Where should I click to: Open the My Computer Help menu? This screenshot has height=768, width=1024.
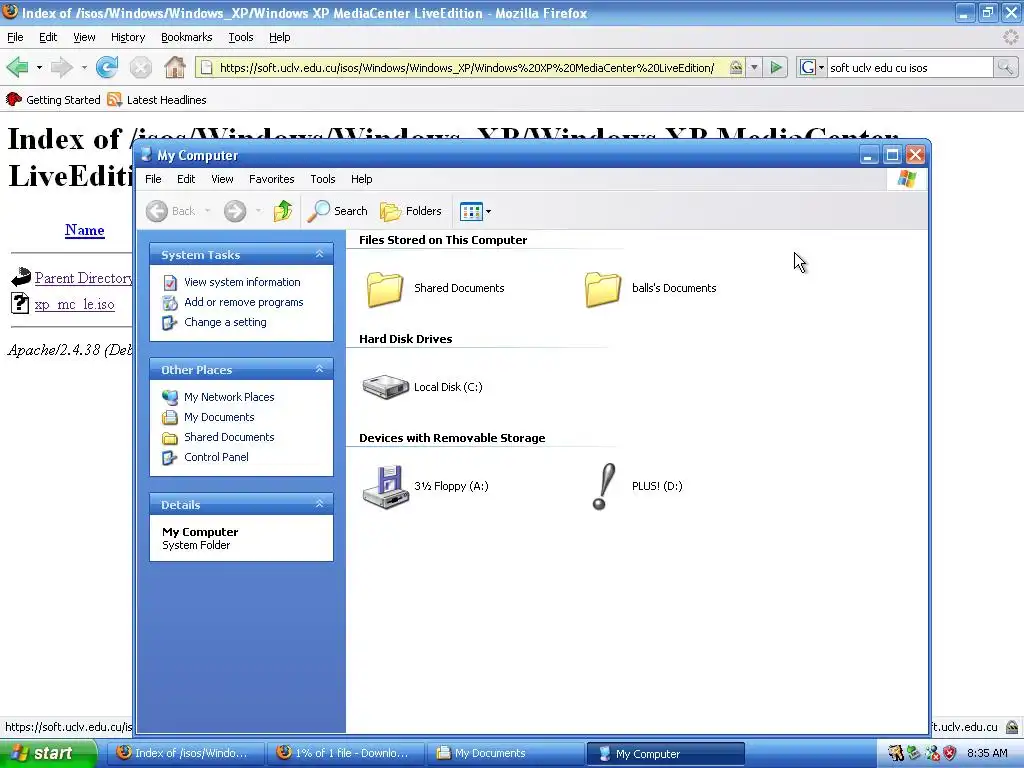click(x=361, y=179)
